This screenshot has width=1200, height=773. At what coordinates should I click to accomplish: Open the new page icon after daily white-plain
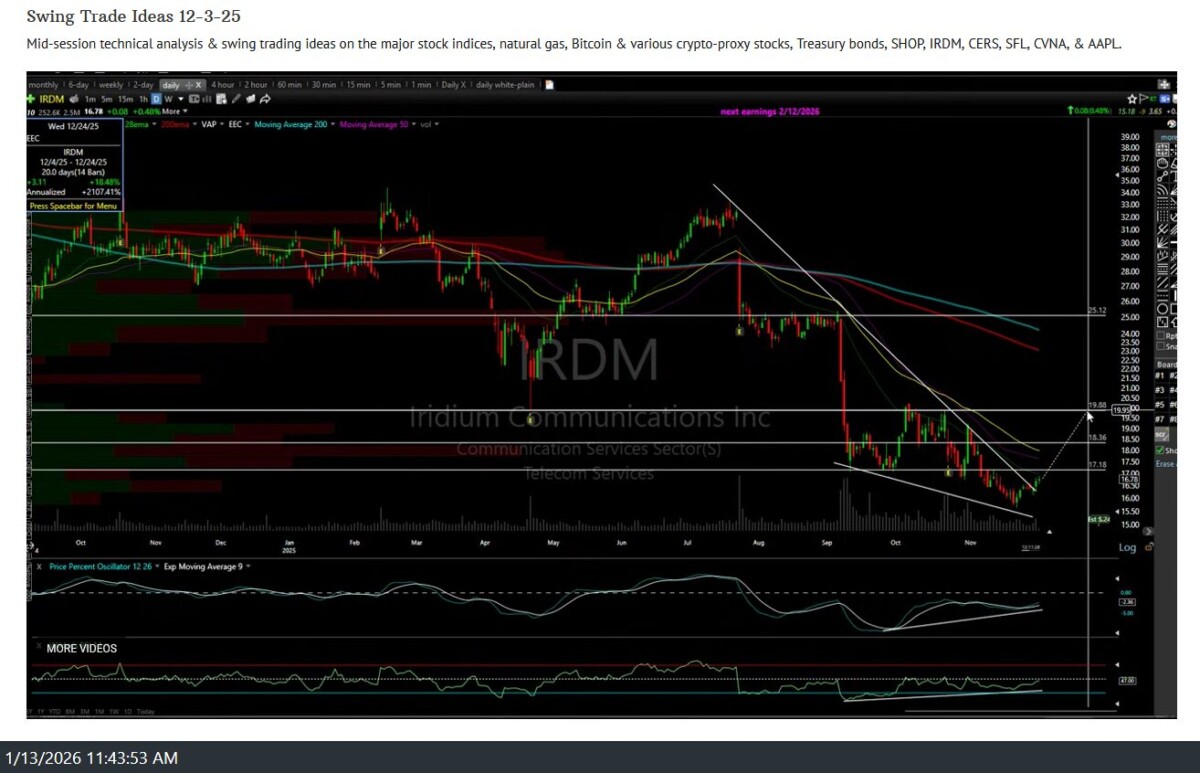[549, 85]
